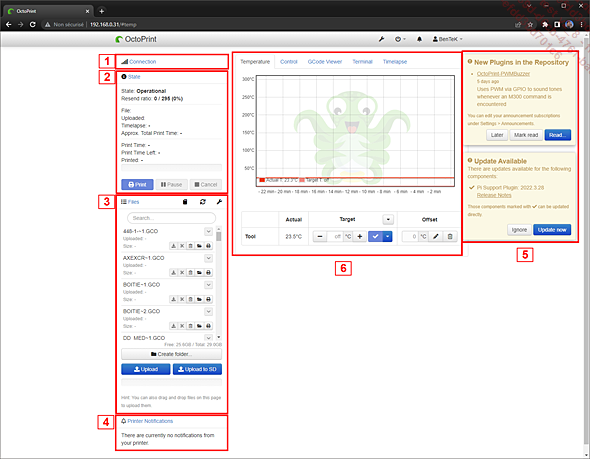Open the system power menu icon
The height and width of the screenshot is (459, 590).
click(400, 39)
